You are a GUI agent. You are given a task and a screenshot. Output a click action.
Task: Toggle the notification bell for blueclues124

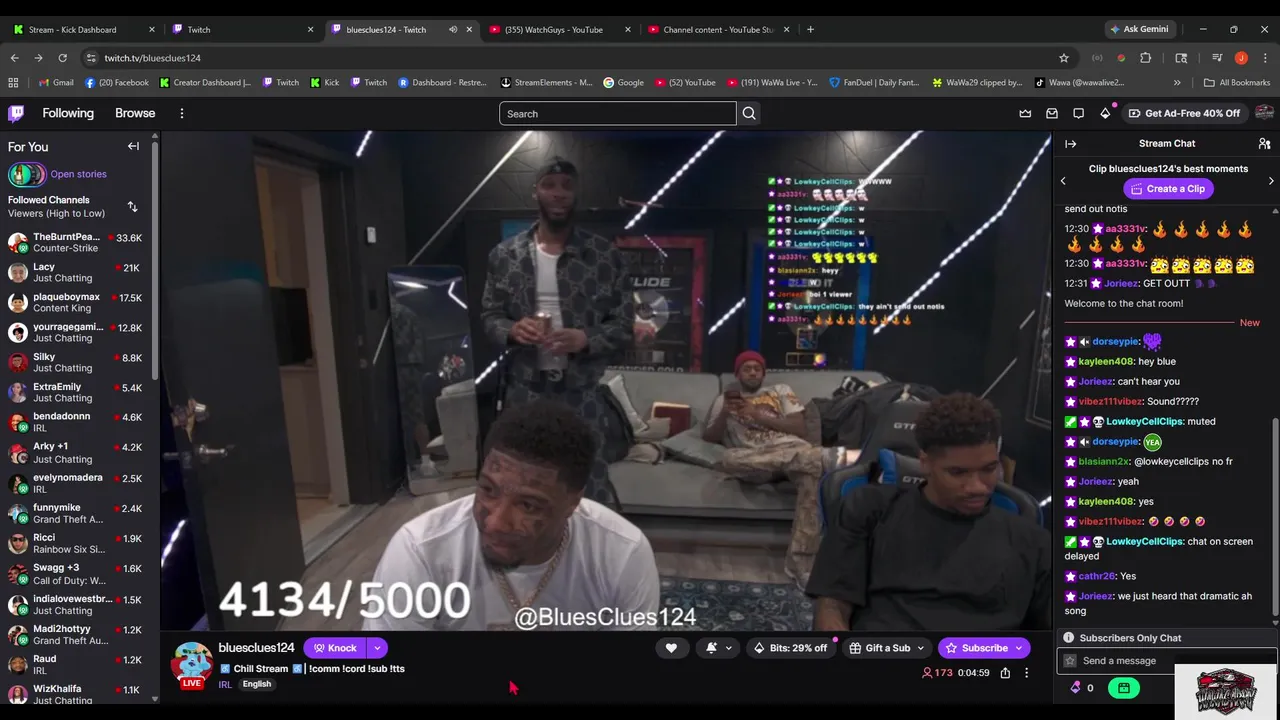pos(711,648)
